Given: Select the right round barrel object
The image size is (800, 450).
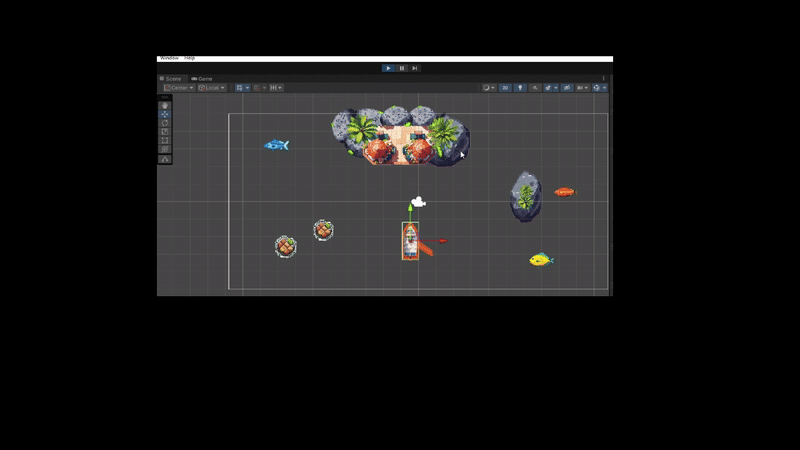Looking at the screenshot, I should (323, 230).
